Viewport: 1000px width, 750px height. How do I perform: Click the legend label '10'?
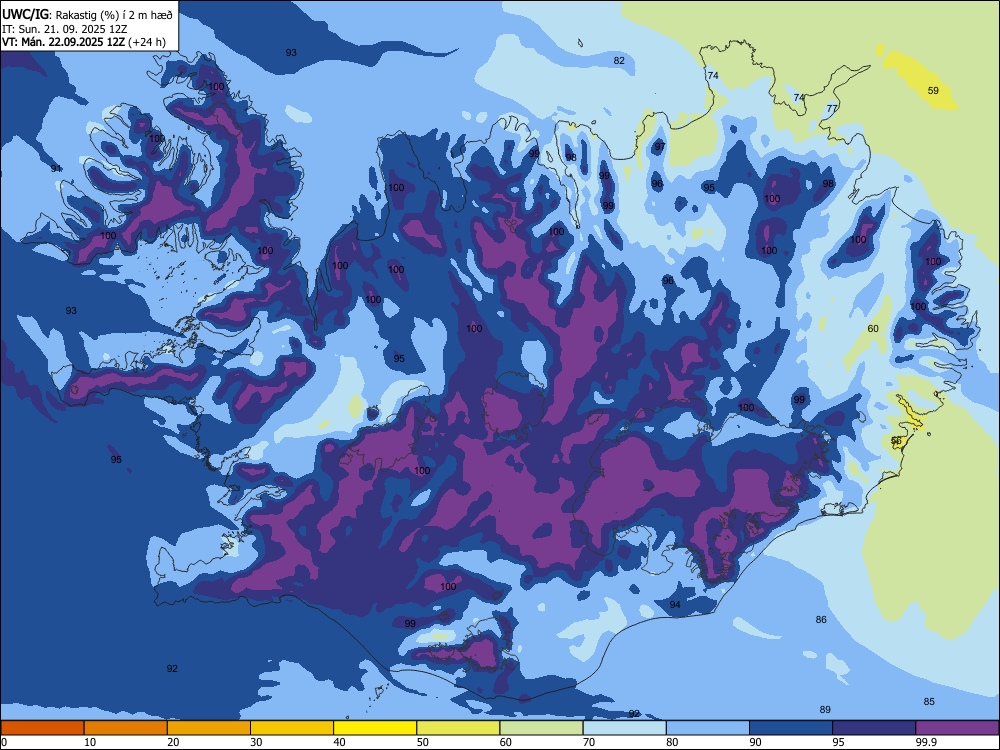tap(90, 742)
